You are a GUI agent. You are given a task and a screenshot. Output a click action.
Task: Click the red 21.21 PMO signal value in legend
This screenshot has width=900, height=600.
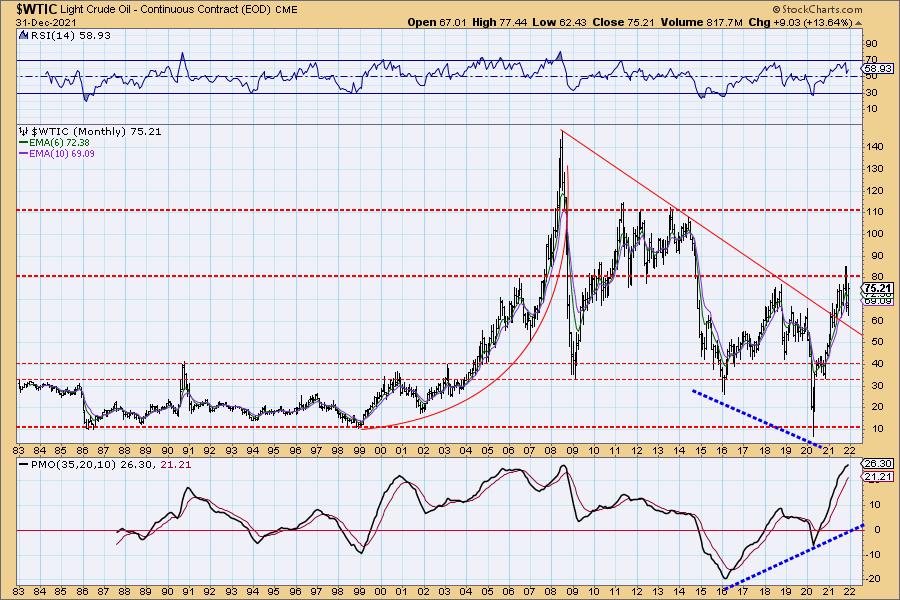(175, 464)
